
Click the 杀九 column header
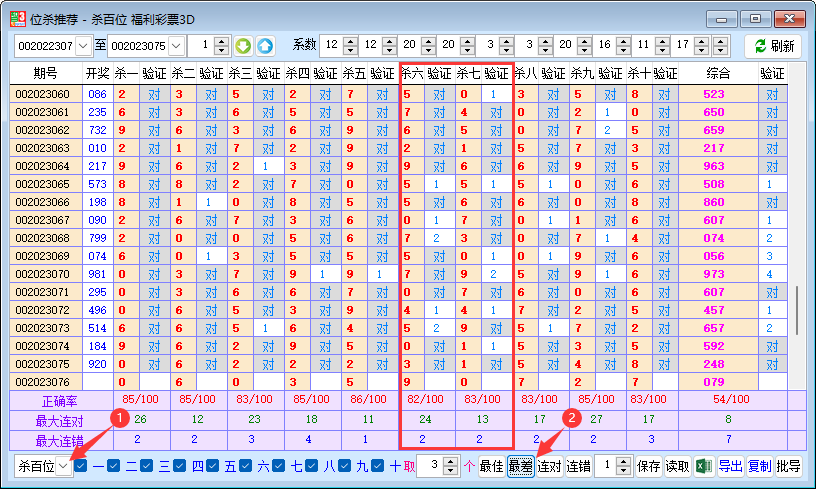(x=582, y=73)
